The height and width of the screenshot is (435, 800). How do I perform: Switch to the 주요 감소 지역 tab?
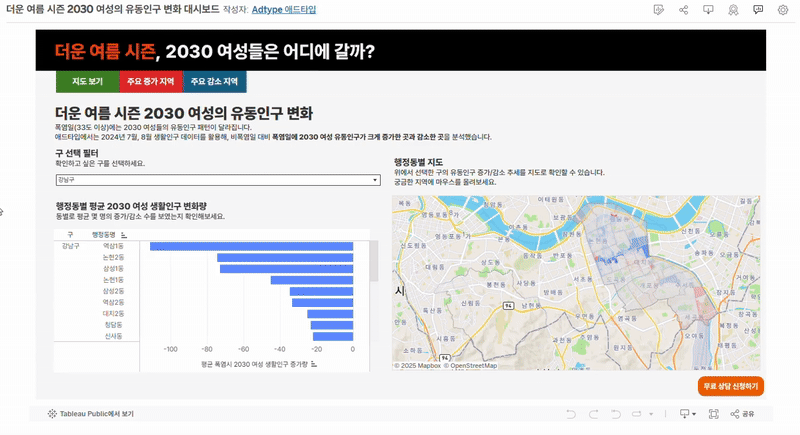pos(214,82)
